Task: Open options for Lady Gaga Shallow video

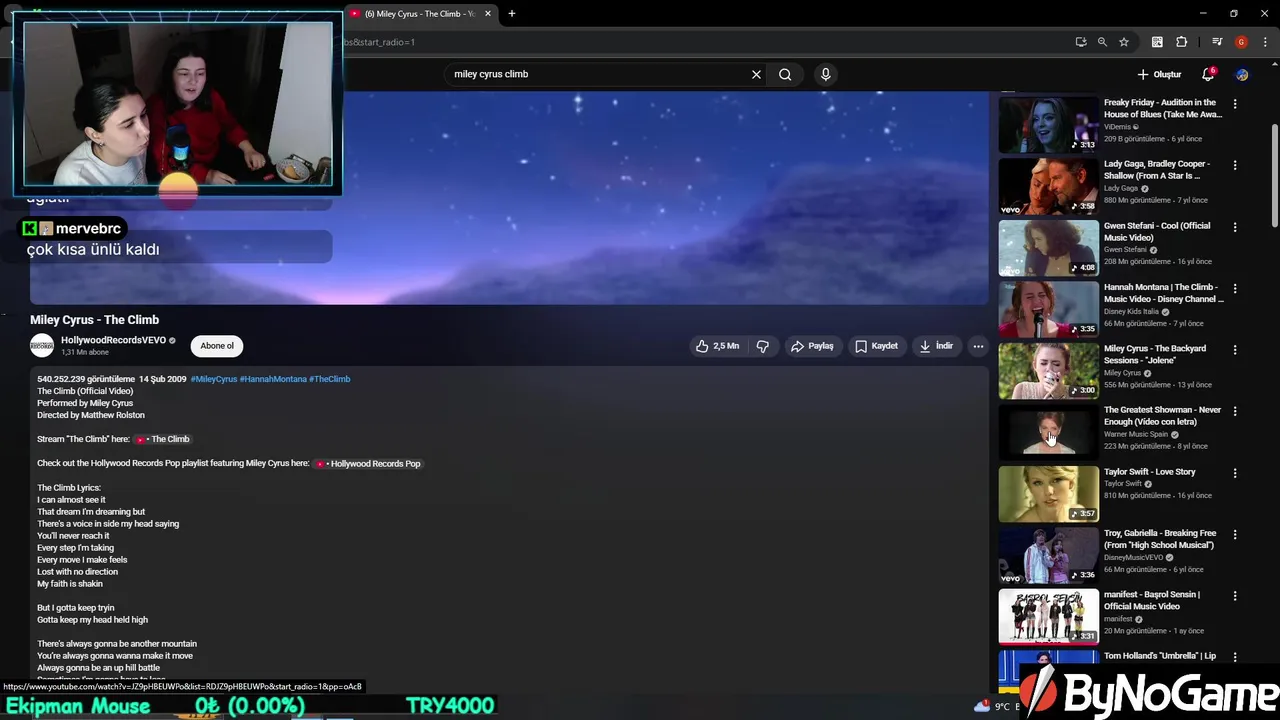Action: point(1235,165)
